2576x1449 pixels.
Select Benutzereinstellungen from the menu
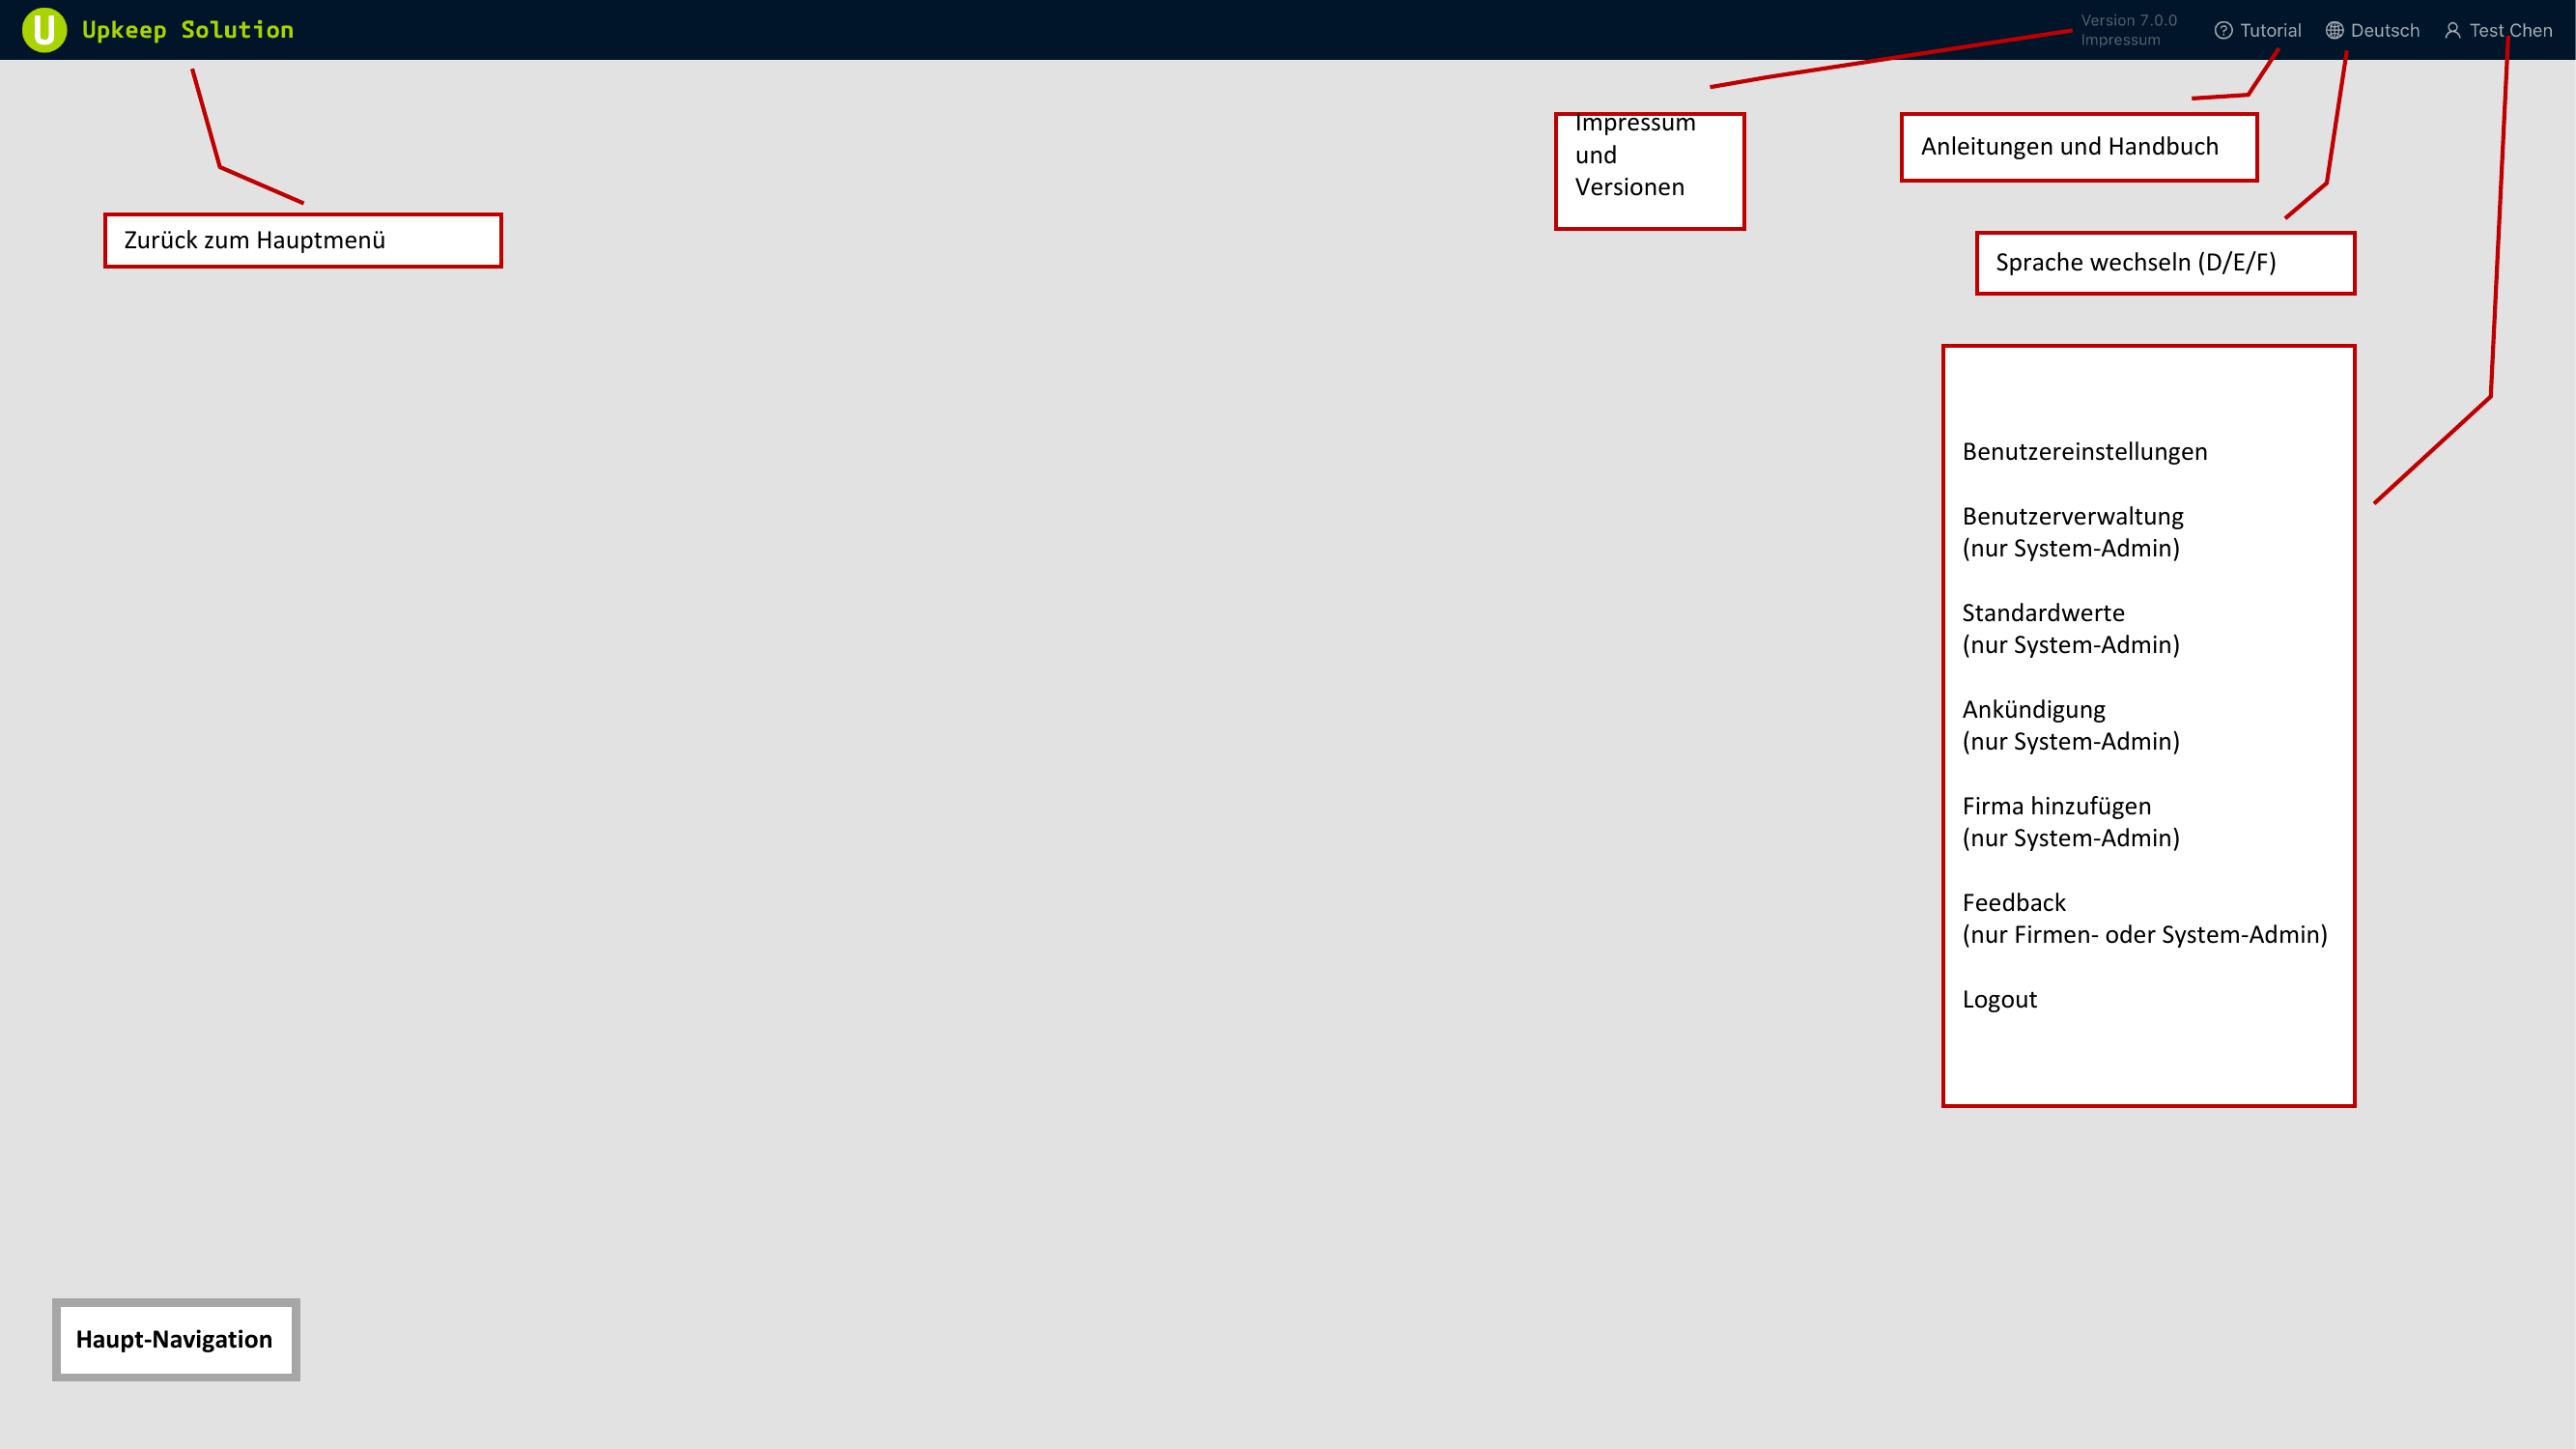(2083, 451)
